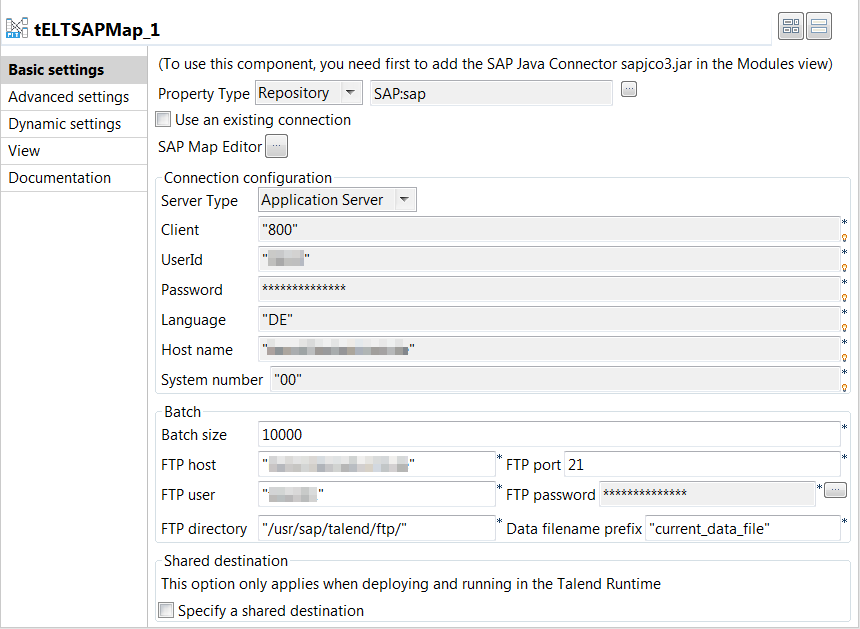
Task: Click the tELTSAPMap_1 component title
Action: tap(97, 29)
